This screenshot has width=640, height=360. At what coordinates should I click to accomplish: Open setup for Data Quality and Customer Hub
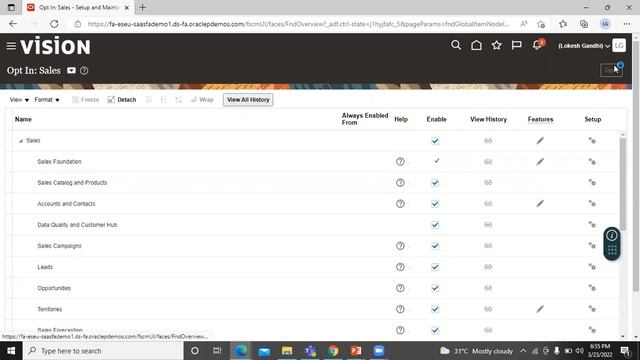(x=592, y=224)
